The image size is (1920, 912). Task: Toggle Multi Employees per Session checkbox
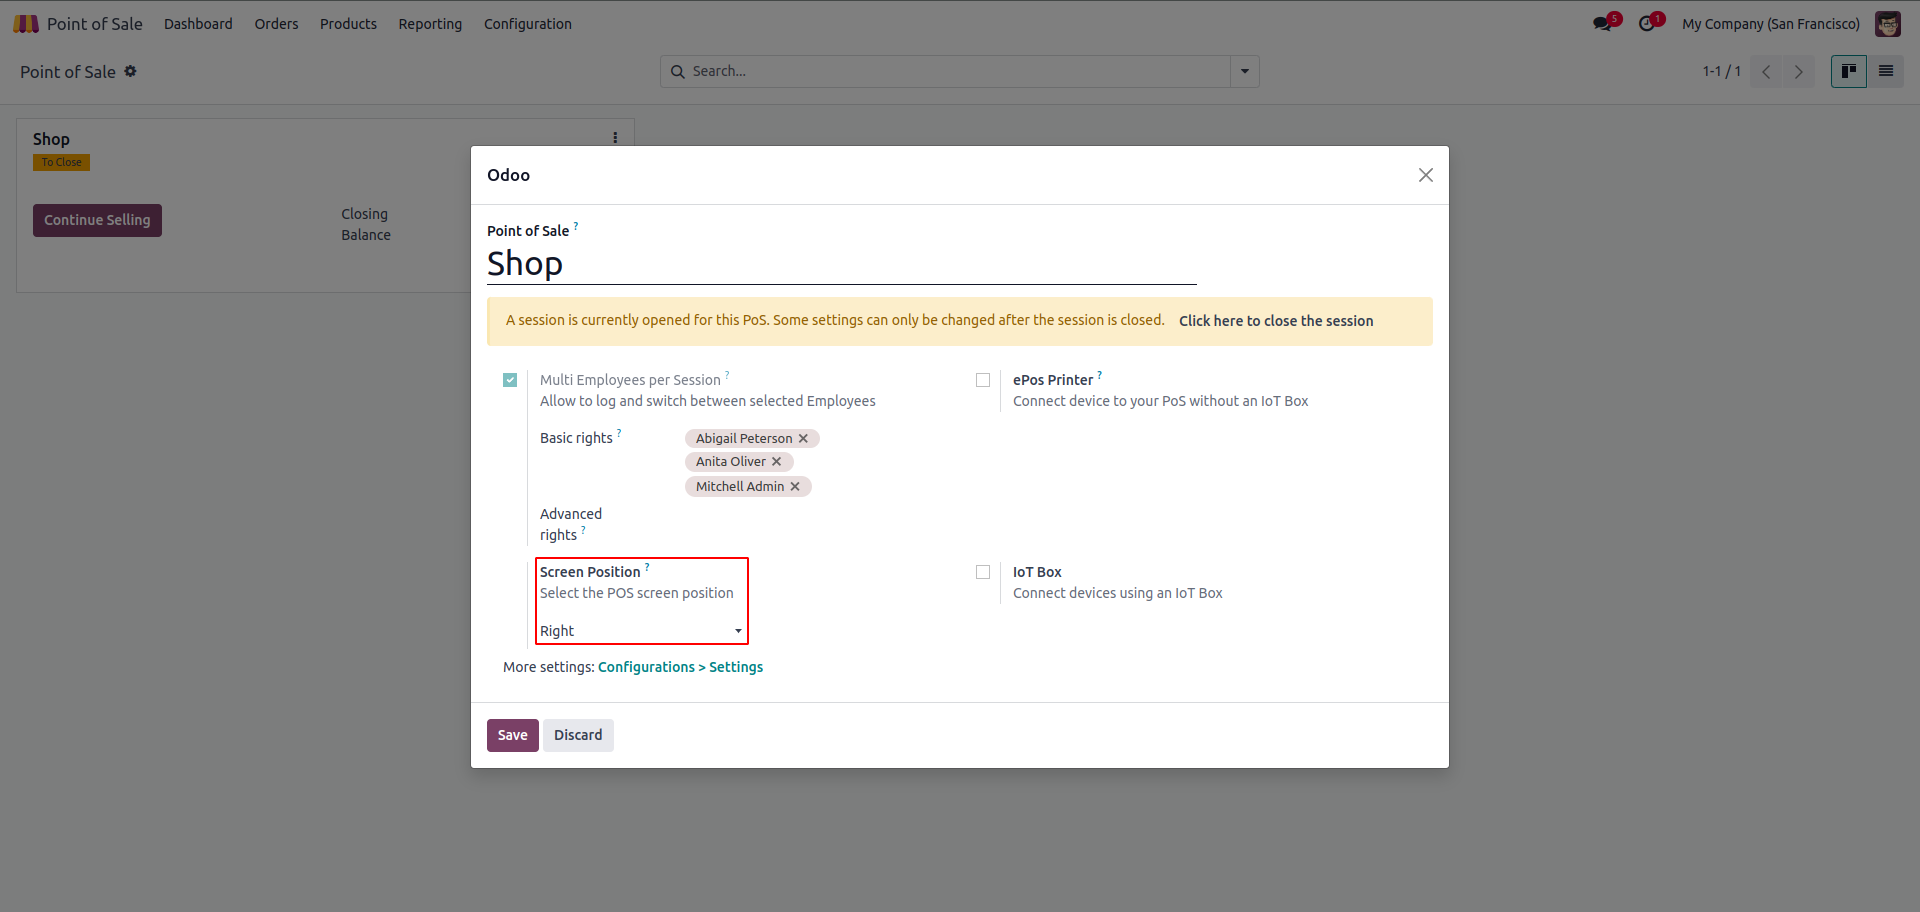(x=510, y=380)
